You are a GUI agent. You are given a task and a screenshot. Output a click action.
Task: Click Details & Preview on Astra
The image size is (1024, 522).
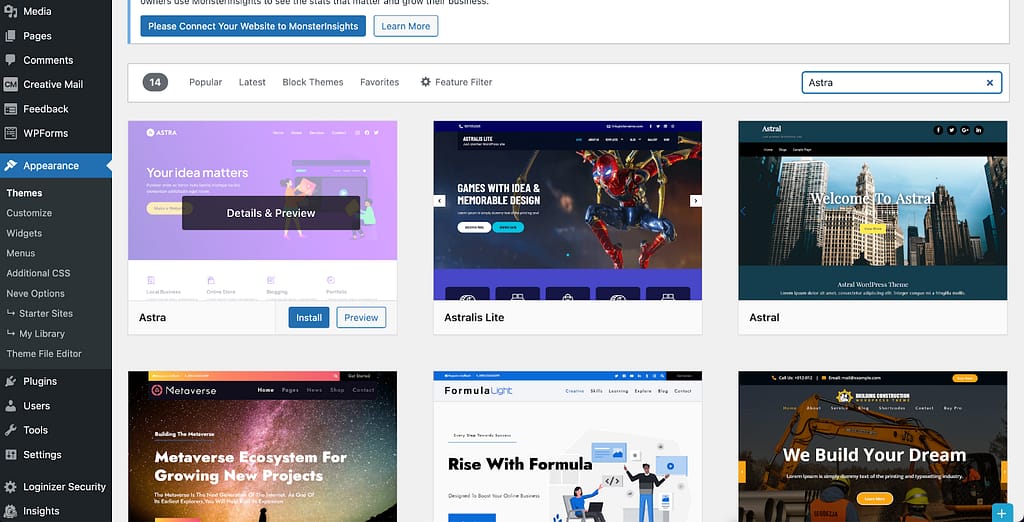tap(271, 213)
